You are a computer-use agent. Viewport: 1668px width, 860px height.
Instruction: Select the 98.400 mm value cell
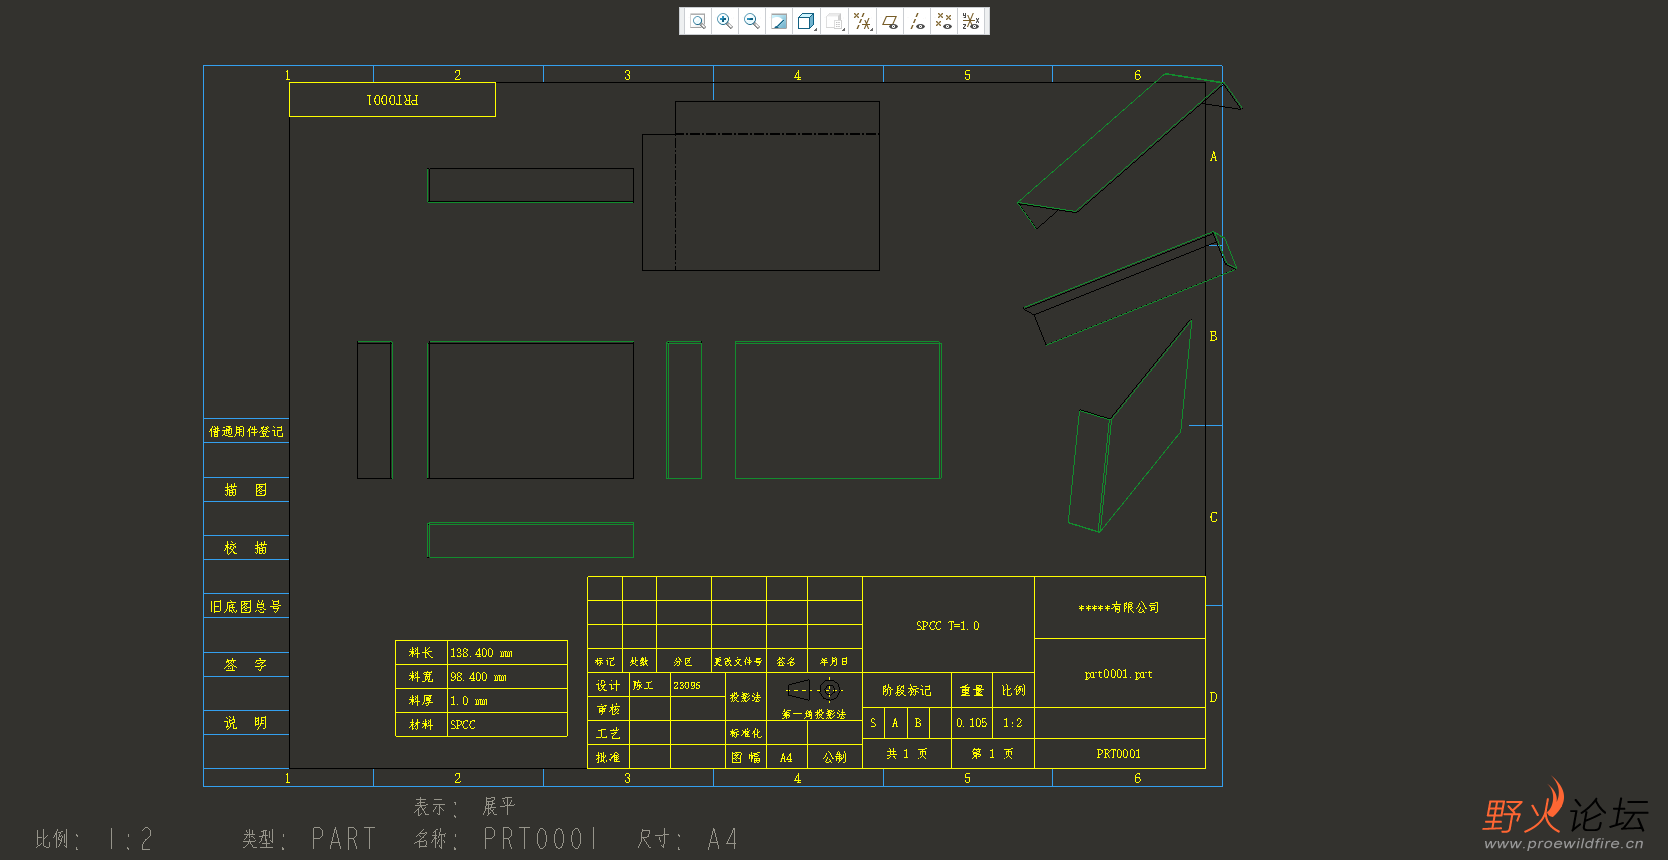507,677
